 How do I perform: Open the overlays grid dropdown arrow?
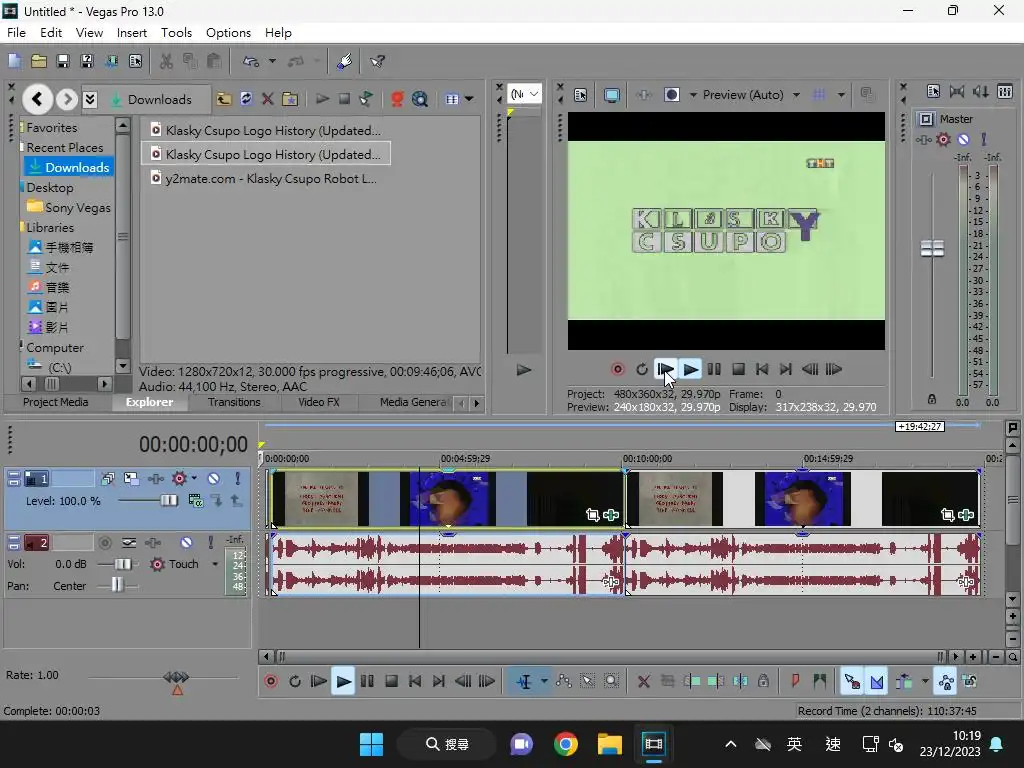[x=841, y=95]
